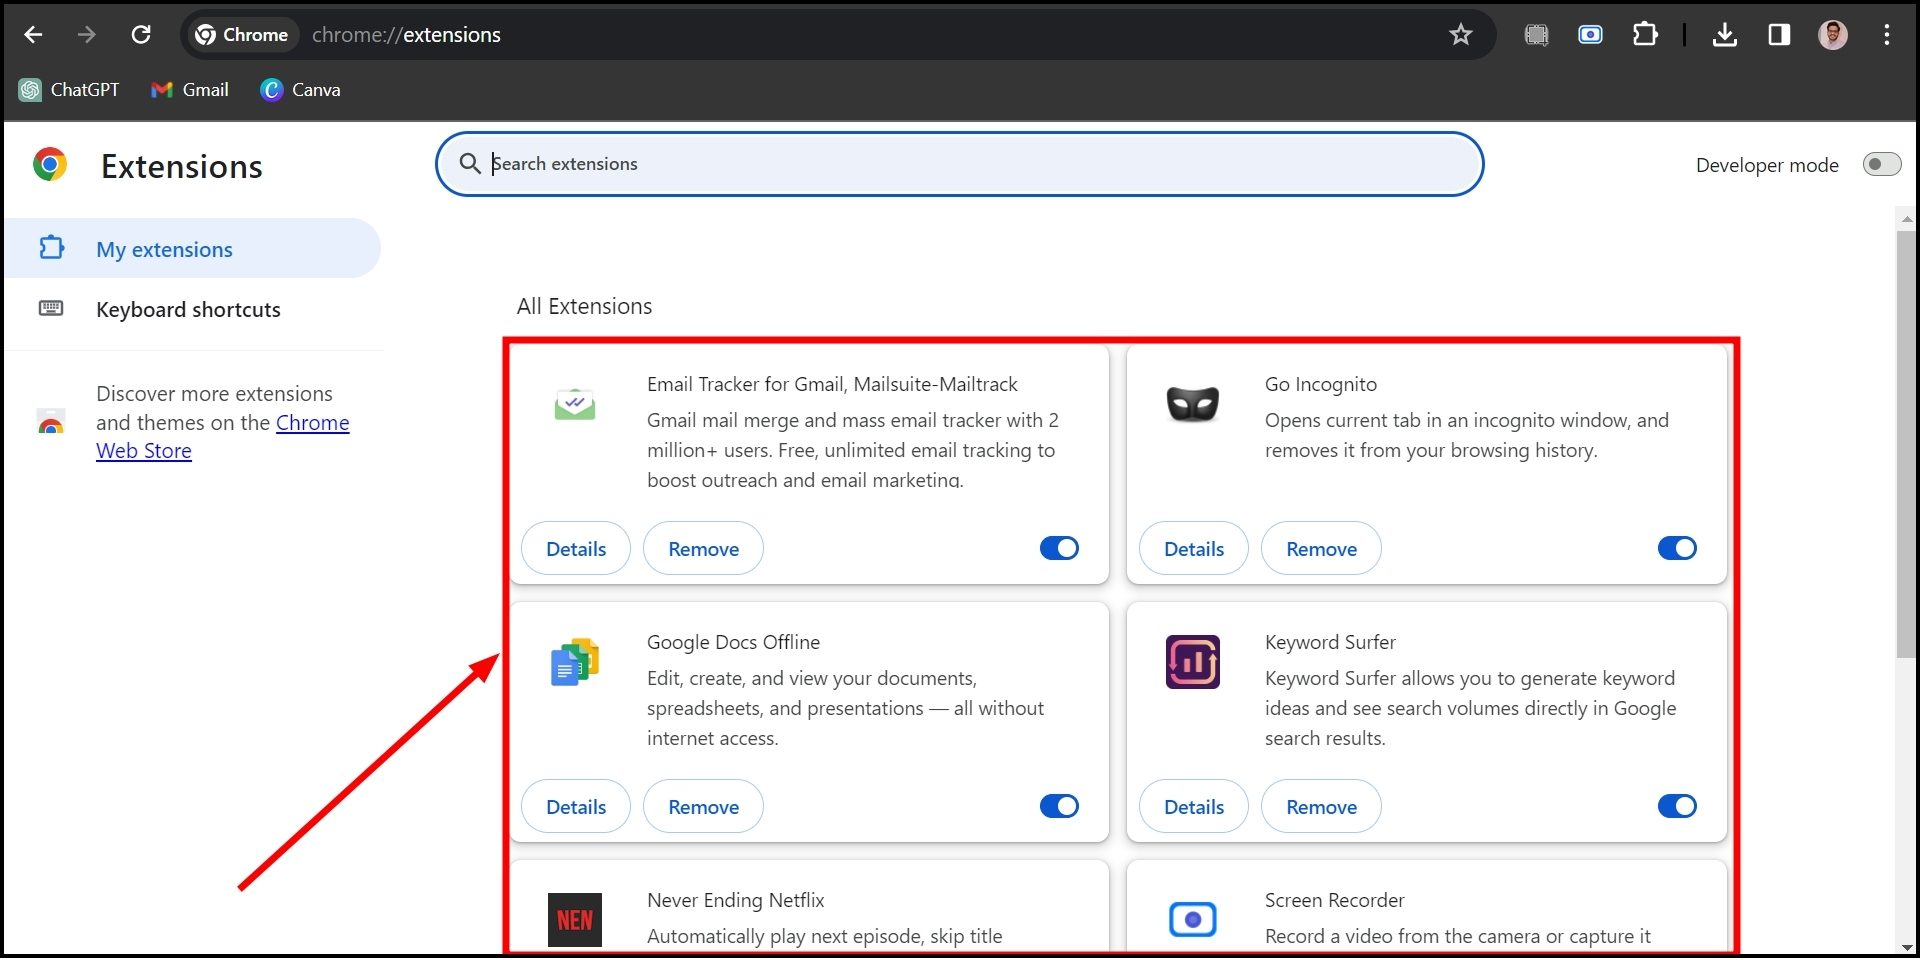
Task: Open the Chrome three-dot menu
Action: click(x=1886, y=35)
